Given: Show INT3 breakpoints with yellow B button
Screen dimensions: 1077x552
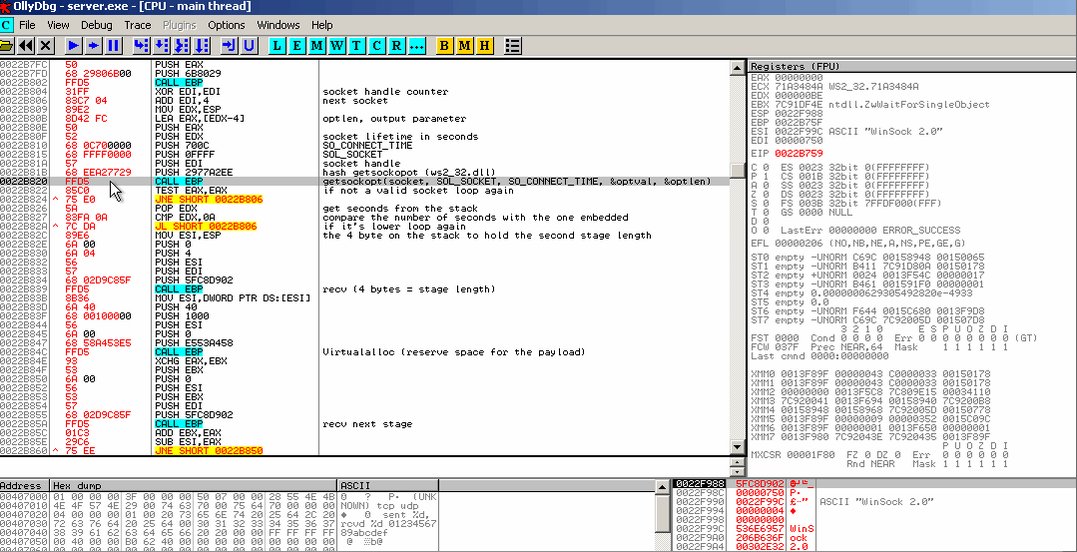Looking at the screenshot, I should (x=444, y=46).
